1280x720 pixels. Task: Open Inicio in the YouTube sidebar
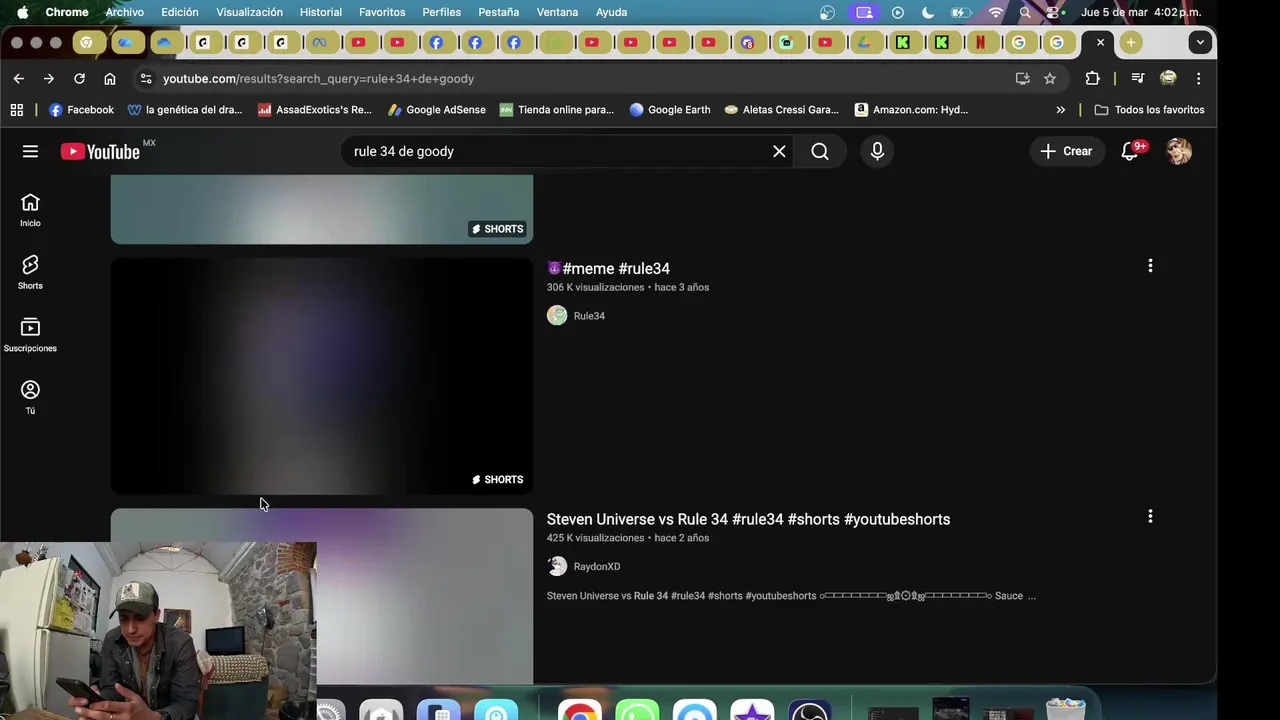(x=30, y=210)
